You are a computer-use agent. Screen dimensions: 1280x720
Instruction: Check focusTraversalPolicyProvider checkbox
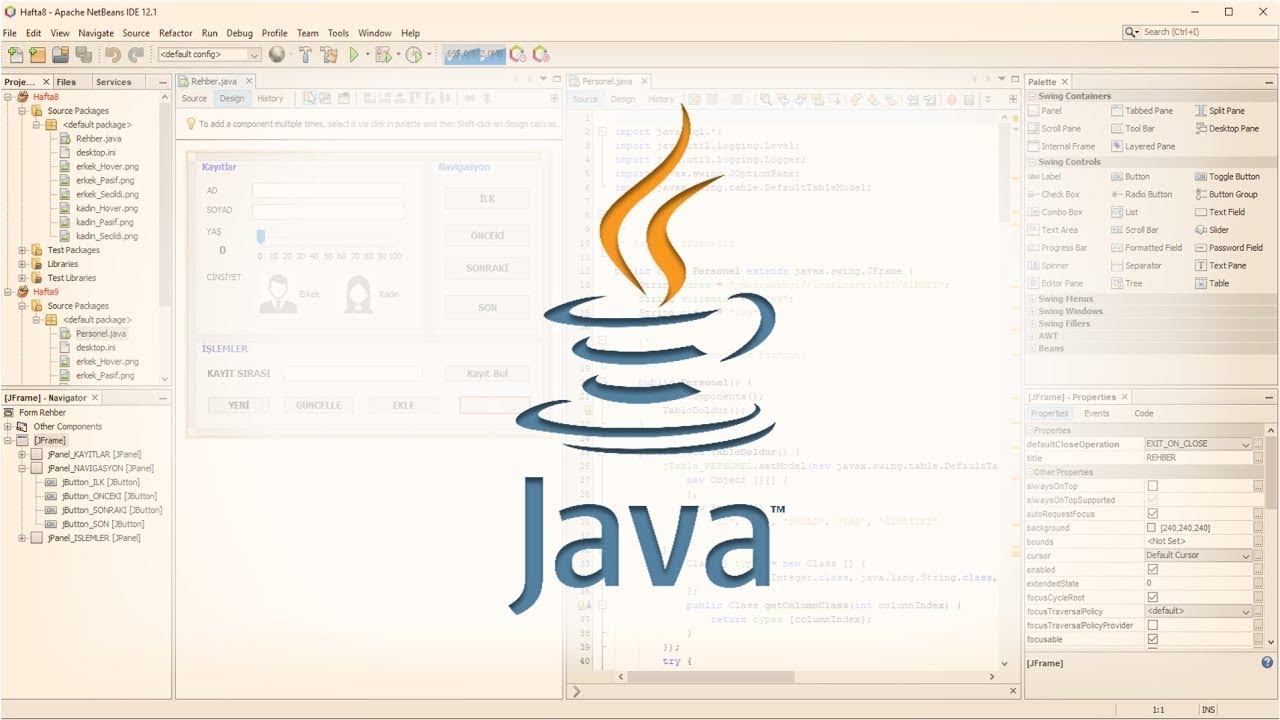[x=1152, y=625]
